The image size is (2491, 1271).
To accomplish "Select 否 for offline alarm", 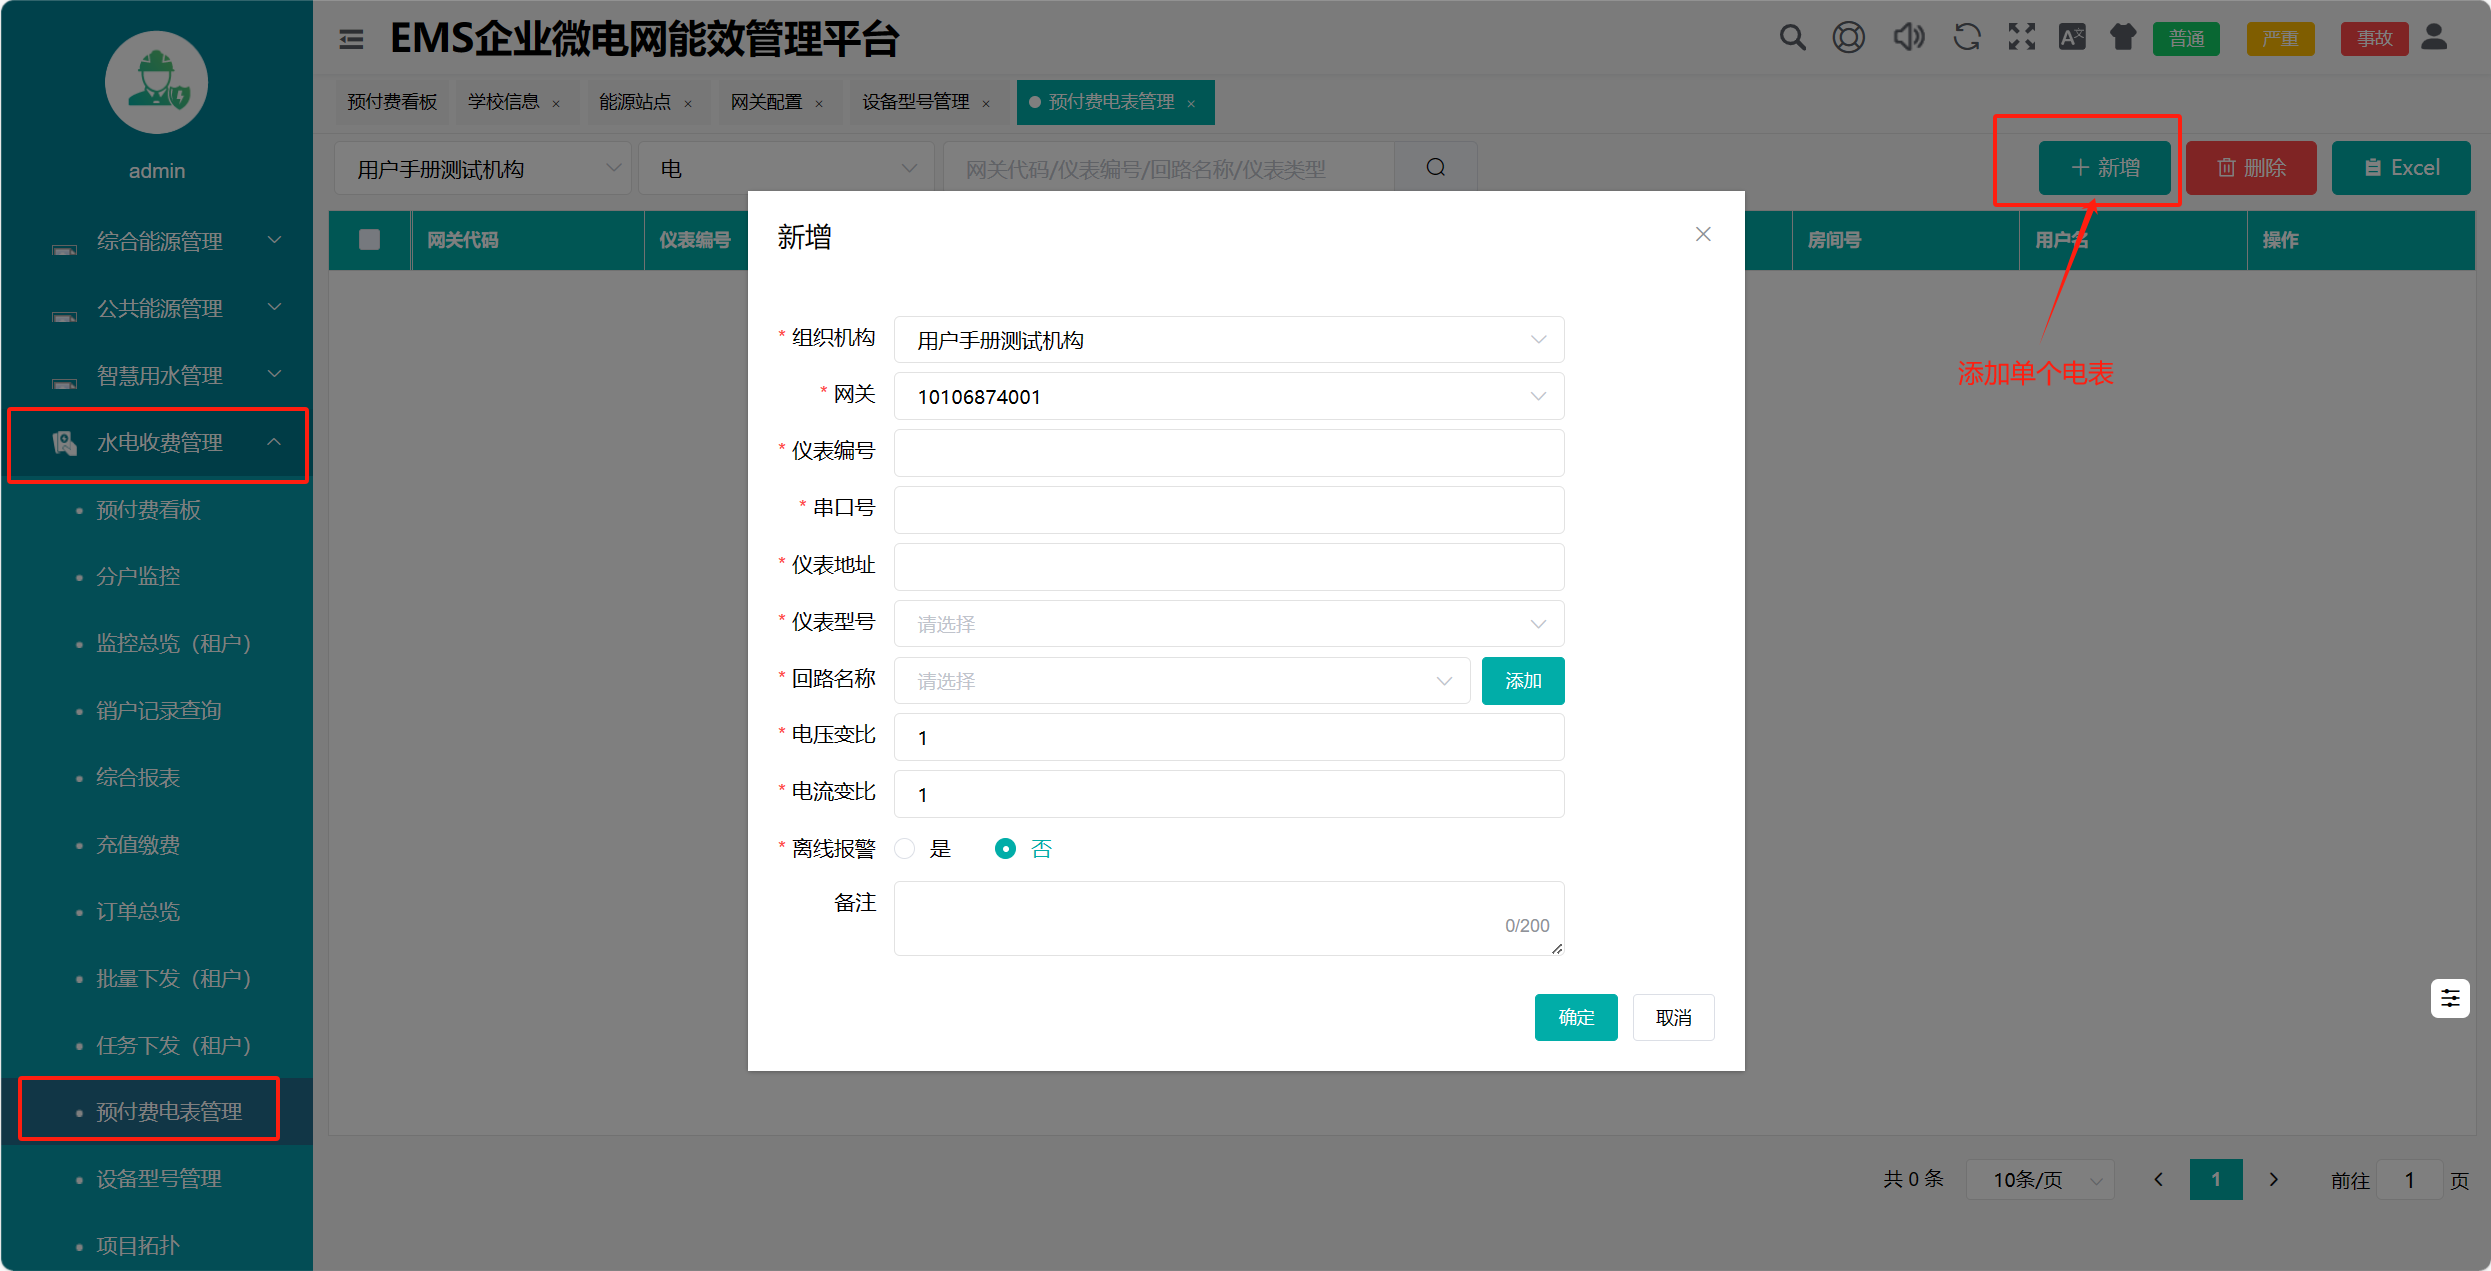I will pos(1005,849).
